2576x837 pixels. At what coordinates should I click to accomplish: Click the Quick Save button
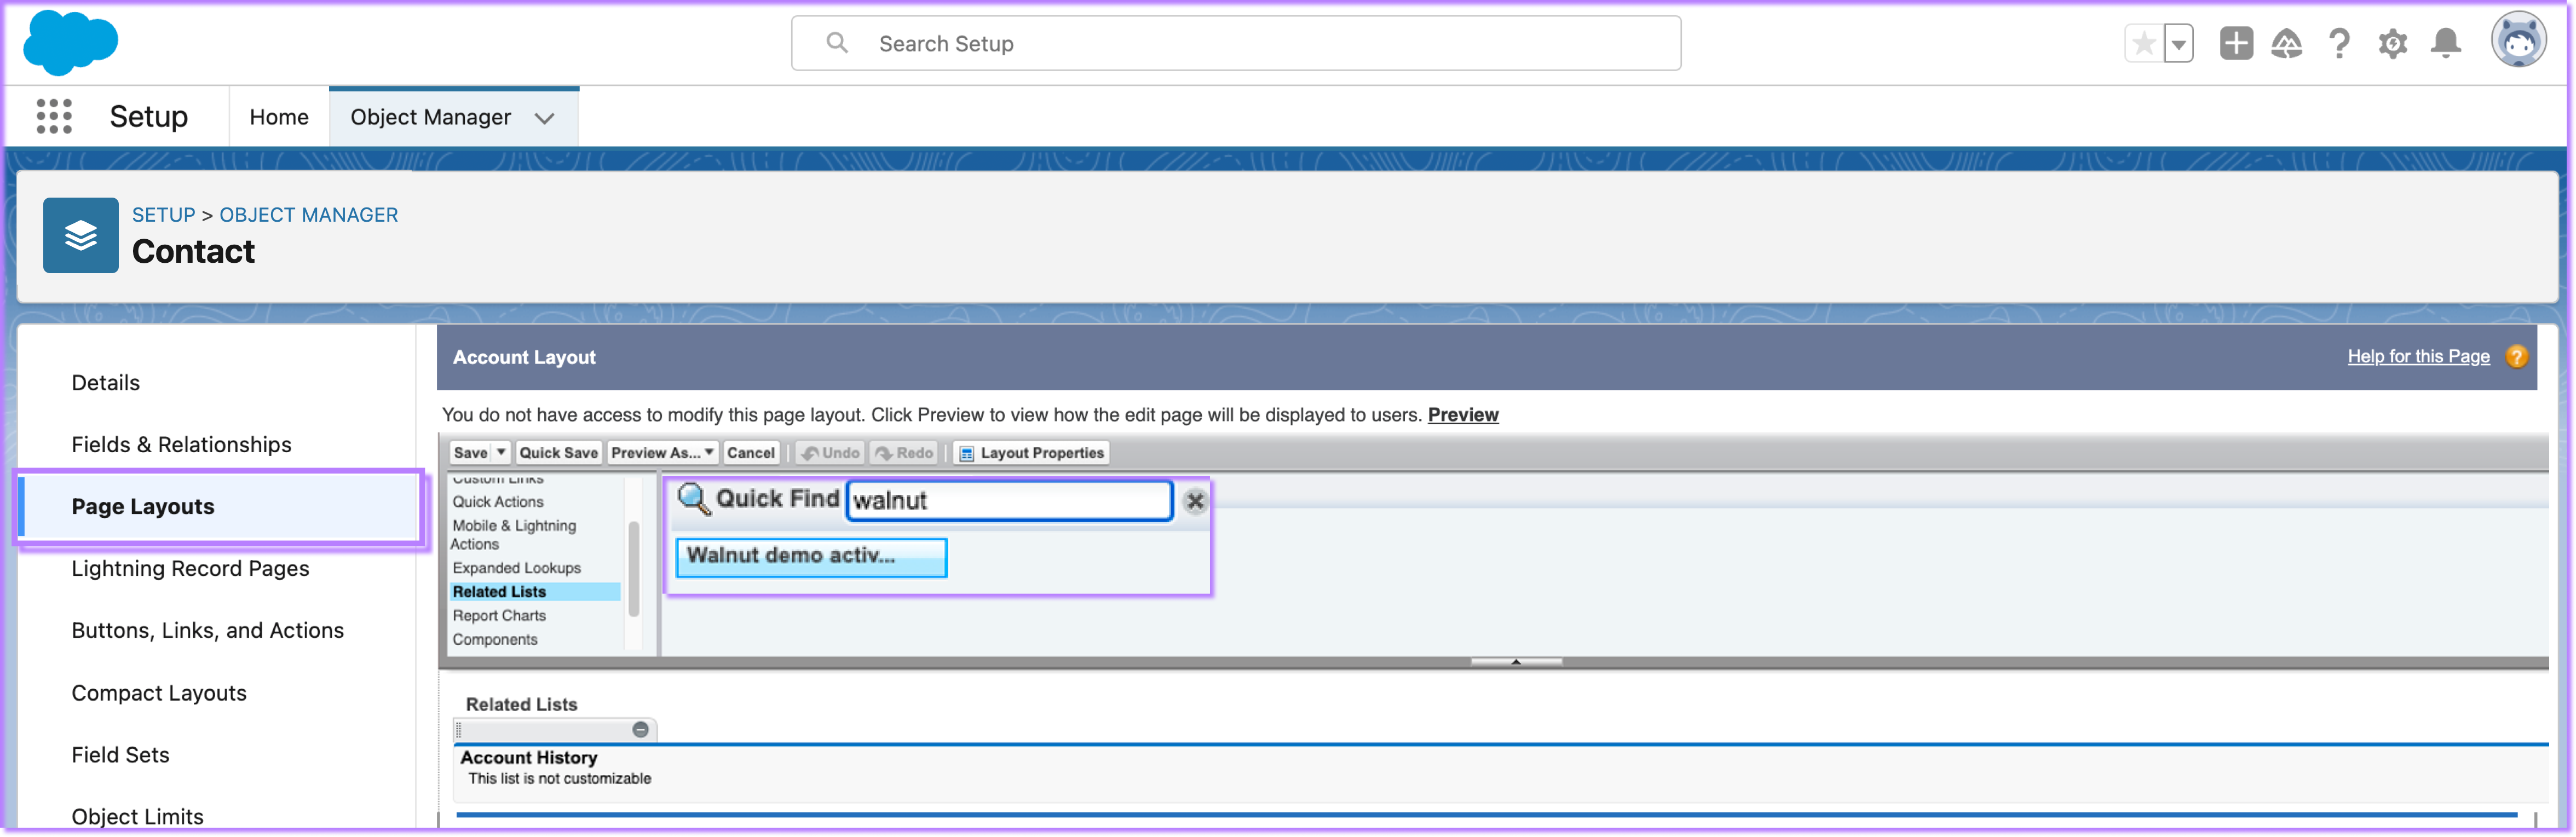[x=558, y=452]
